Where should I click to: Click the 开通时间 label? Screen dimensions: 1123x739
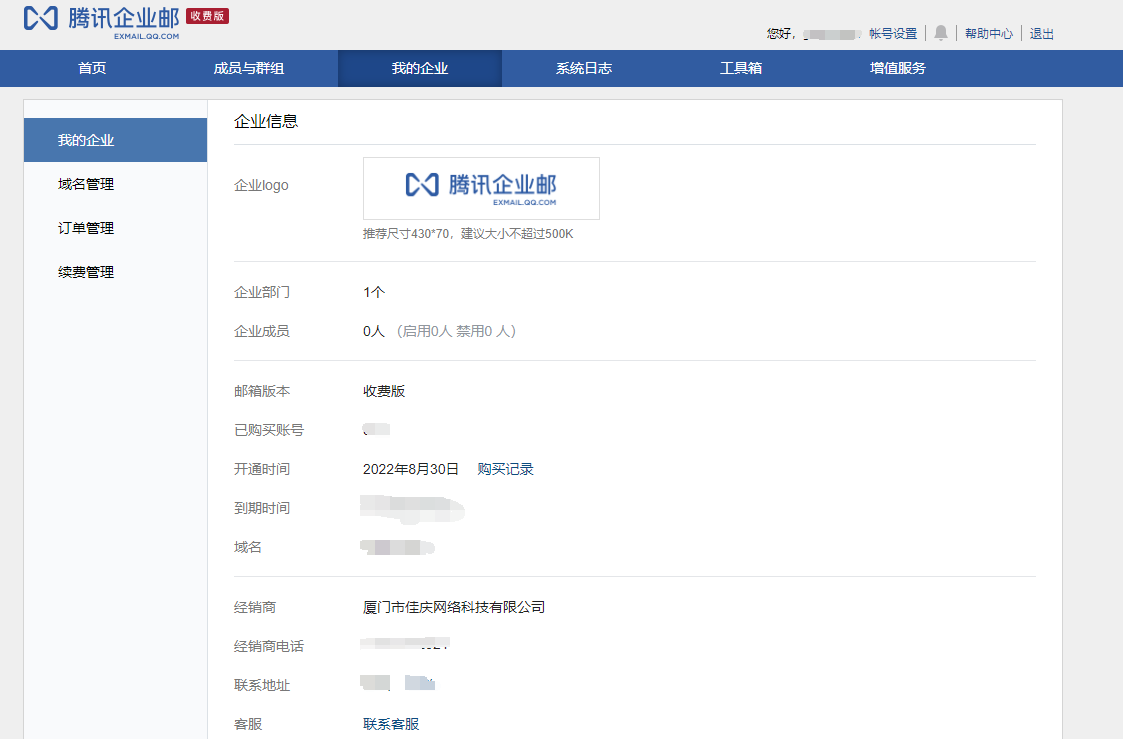coord(262,469)
